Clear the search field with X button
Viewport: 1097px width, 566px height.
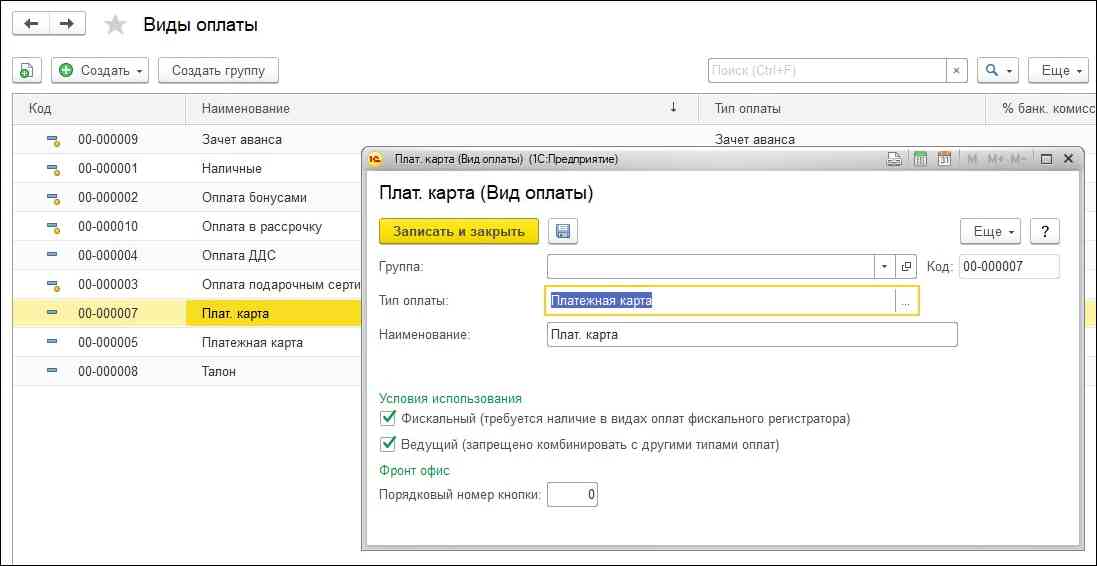957,70
